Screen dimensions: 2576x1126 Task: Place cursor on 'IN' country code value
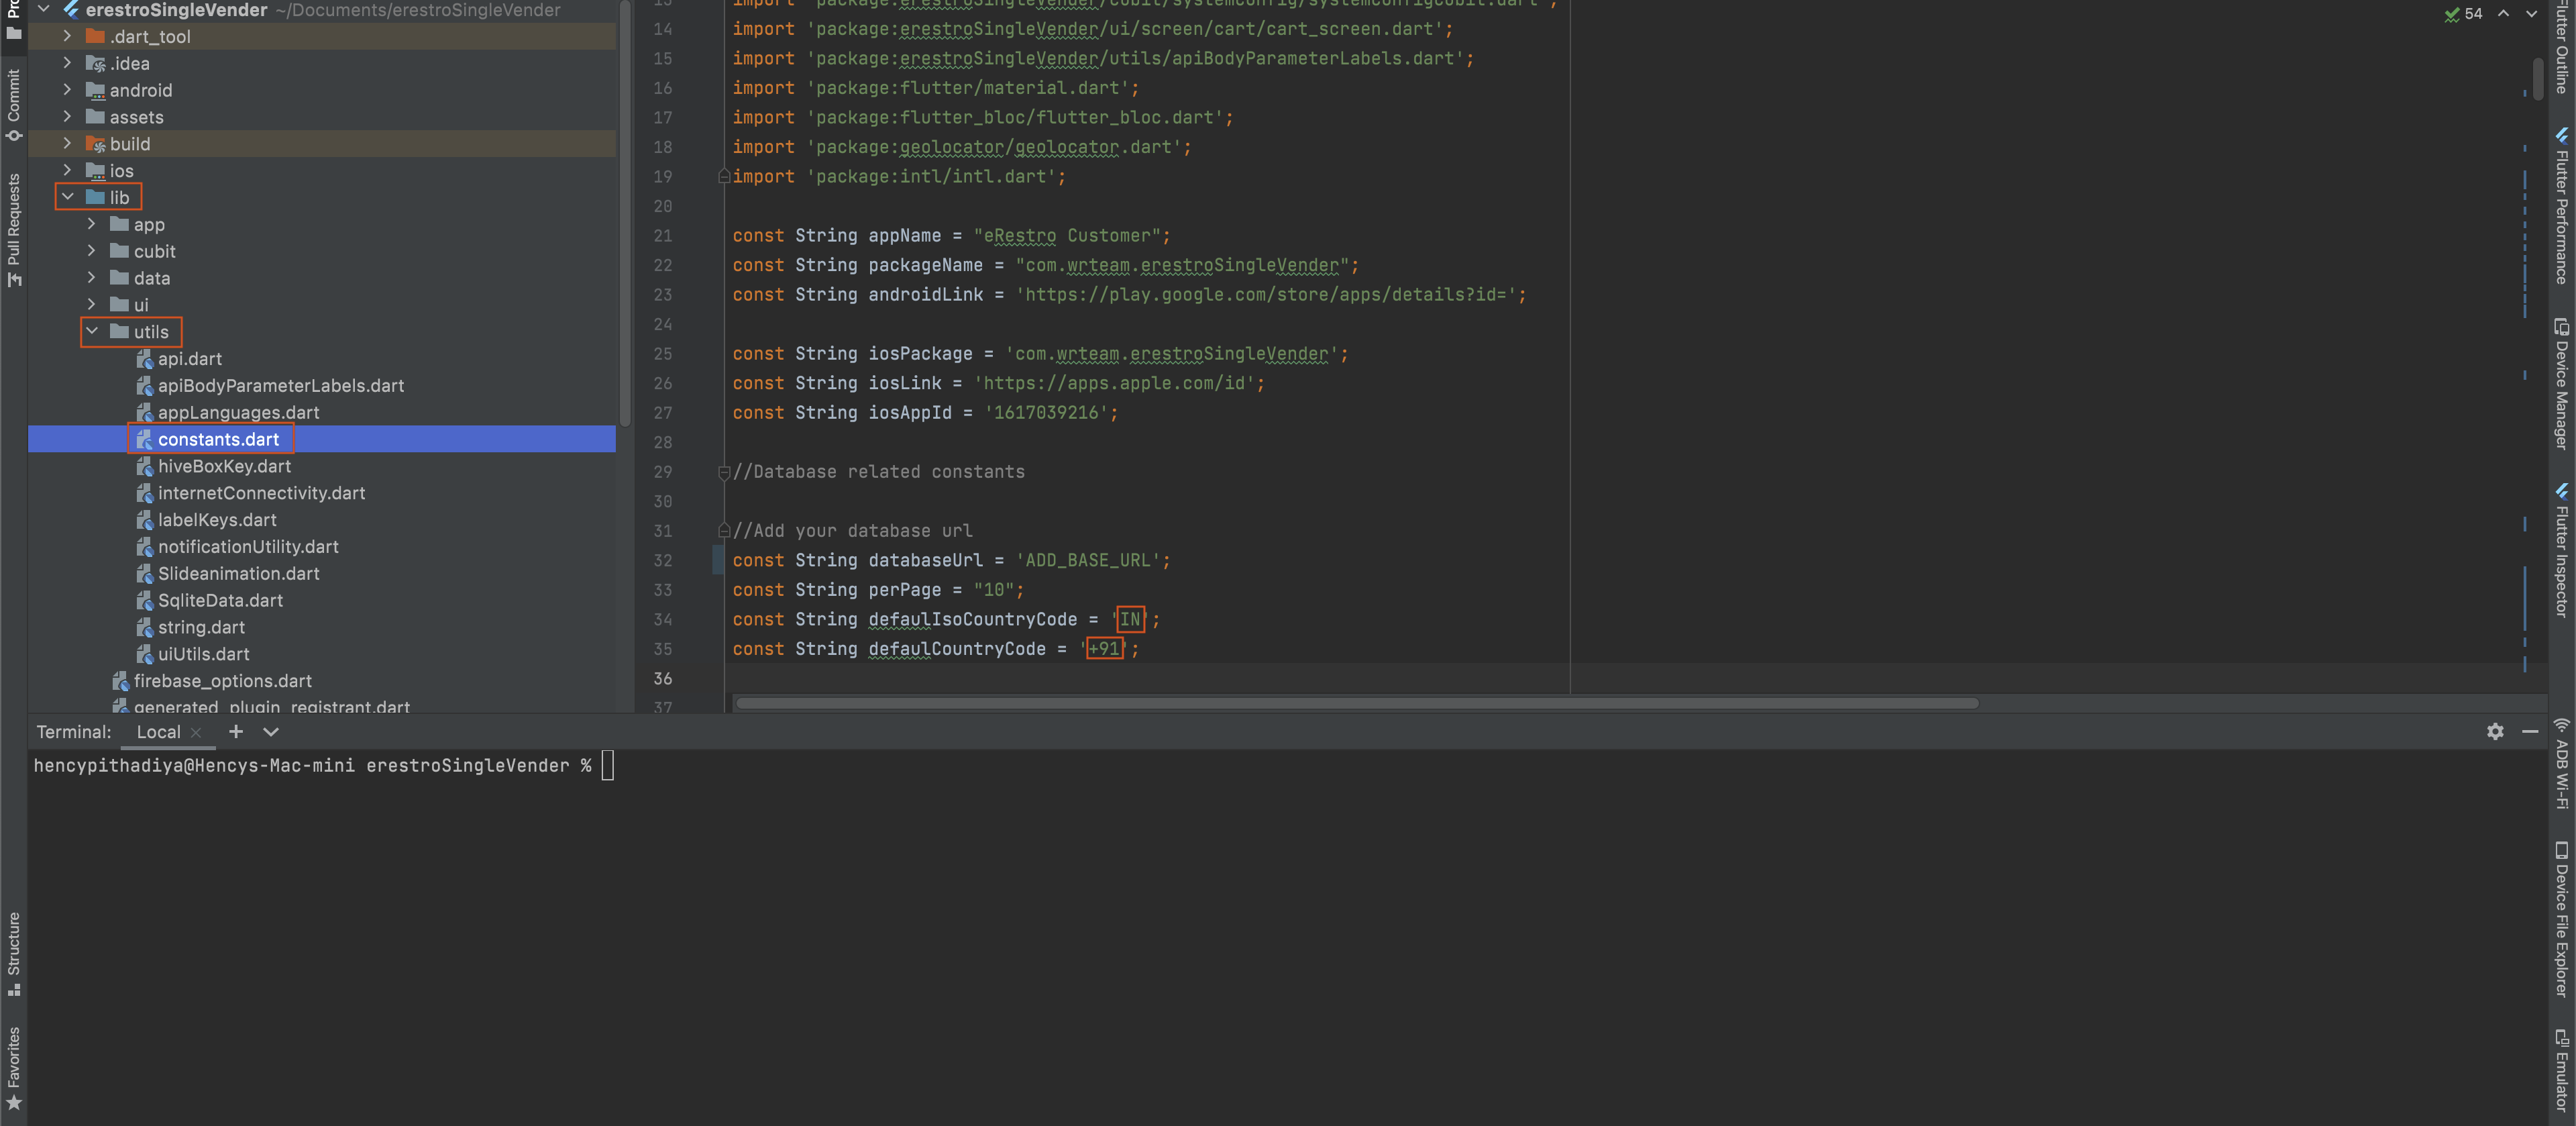point(1130,620)
